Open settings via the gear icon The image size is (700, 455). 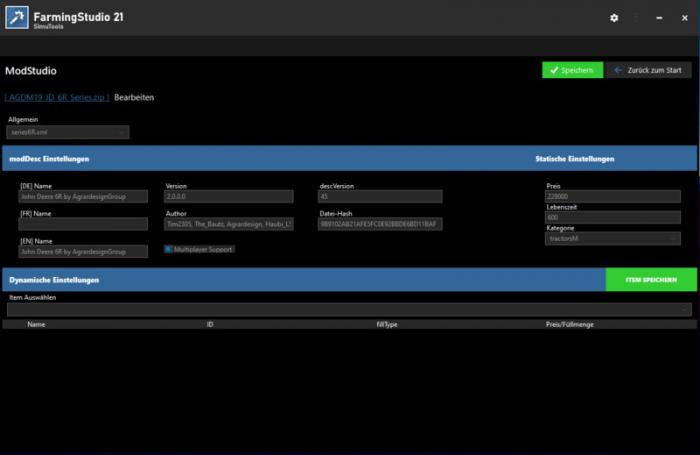[614, 18]
